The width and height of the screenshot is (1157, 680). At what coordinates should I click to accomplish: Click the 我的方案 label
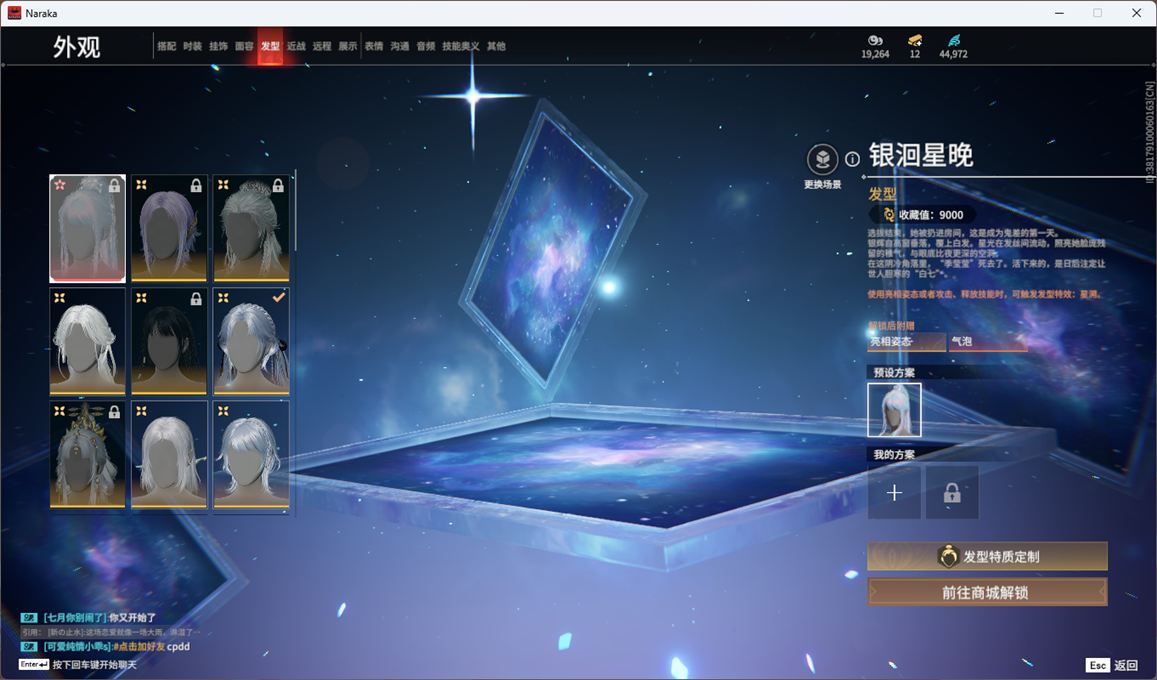tap(894, 454)
